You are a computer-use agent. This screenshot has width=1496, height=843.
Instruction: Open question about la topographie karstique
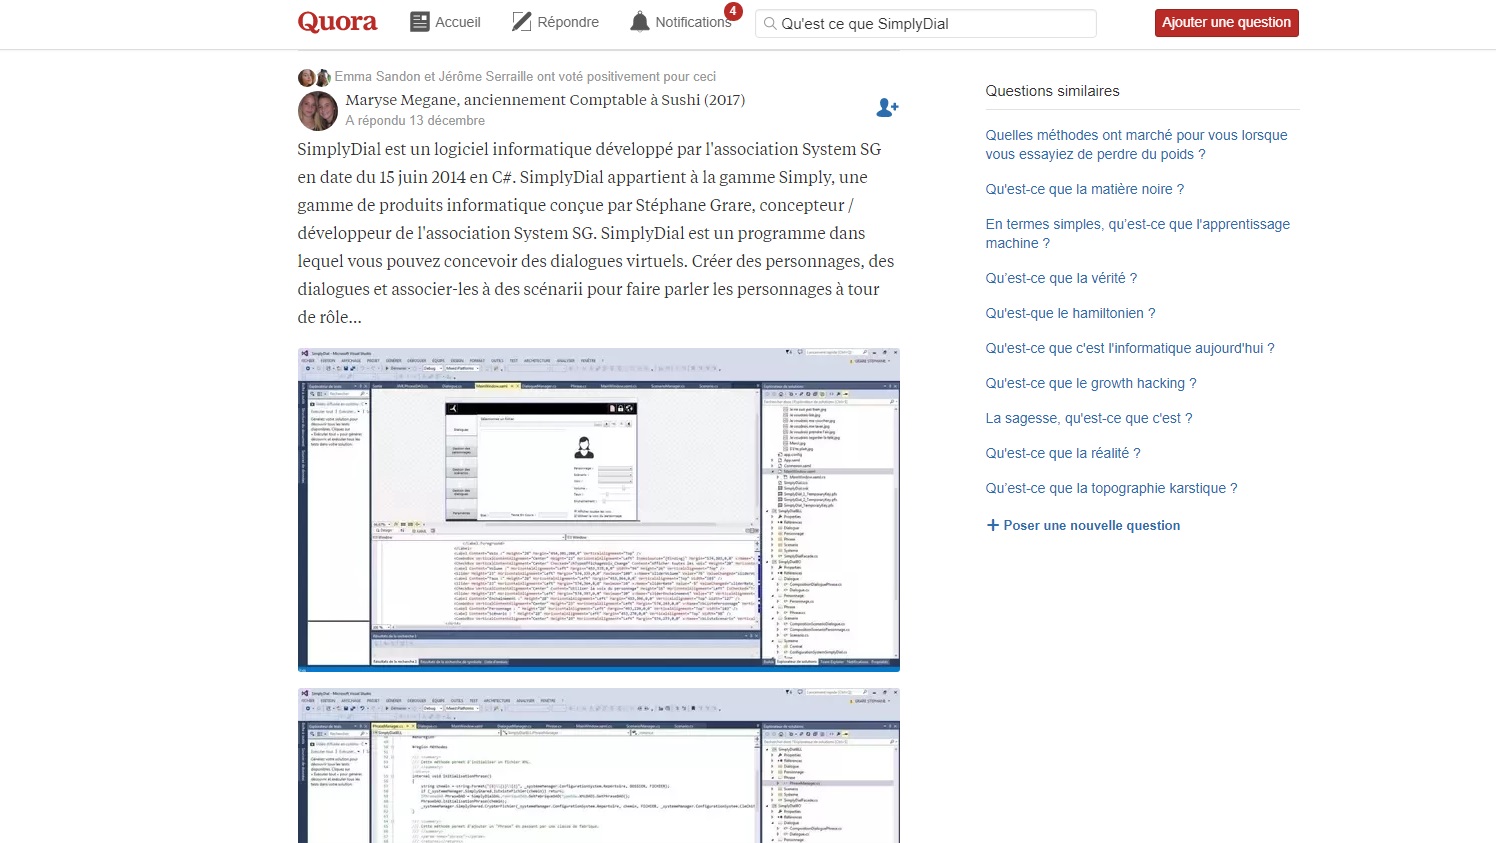point(1111,488)
